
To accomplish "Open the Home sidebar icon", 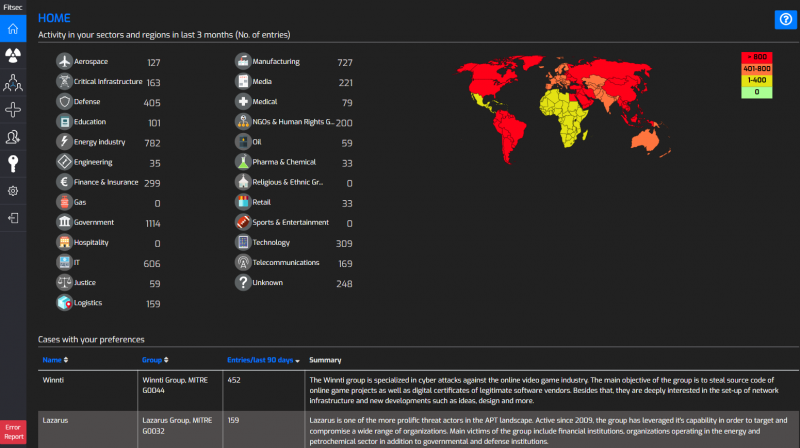I will coord(13,29).
